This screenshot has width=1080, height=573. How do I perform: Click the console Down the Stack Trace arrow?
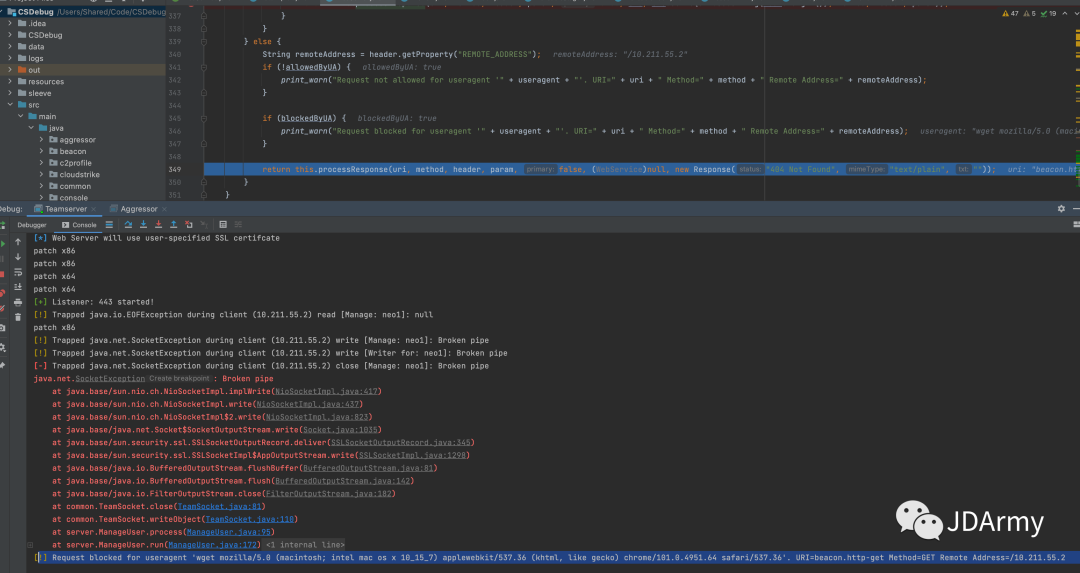(x=18, y=257)
